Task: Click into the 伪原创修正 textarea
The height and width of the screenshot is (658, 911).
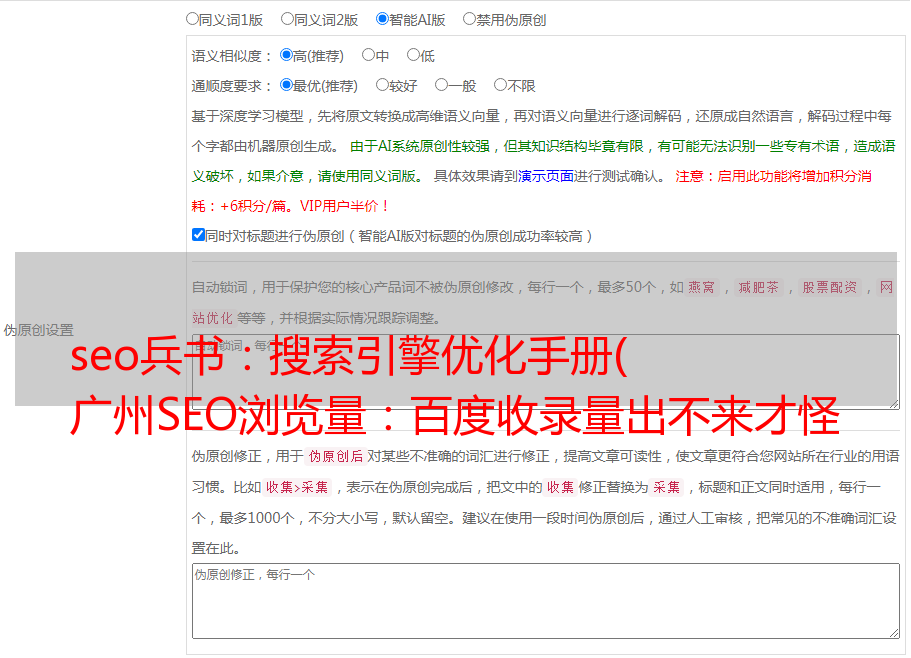Action: pos(546,601)
